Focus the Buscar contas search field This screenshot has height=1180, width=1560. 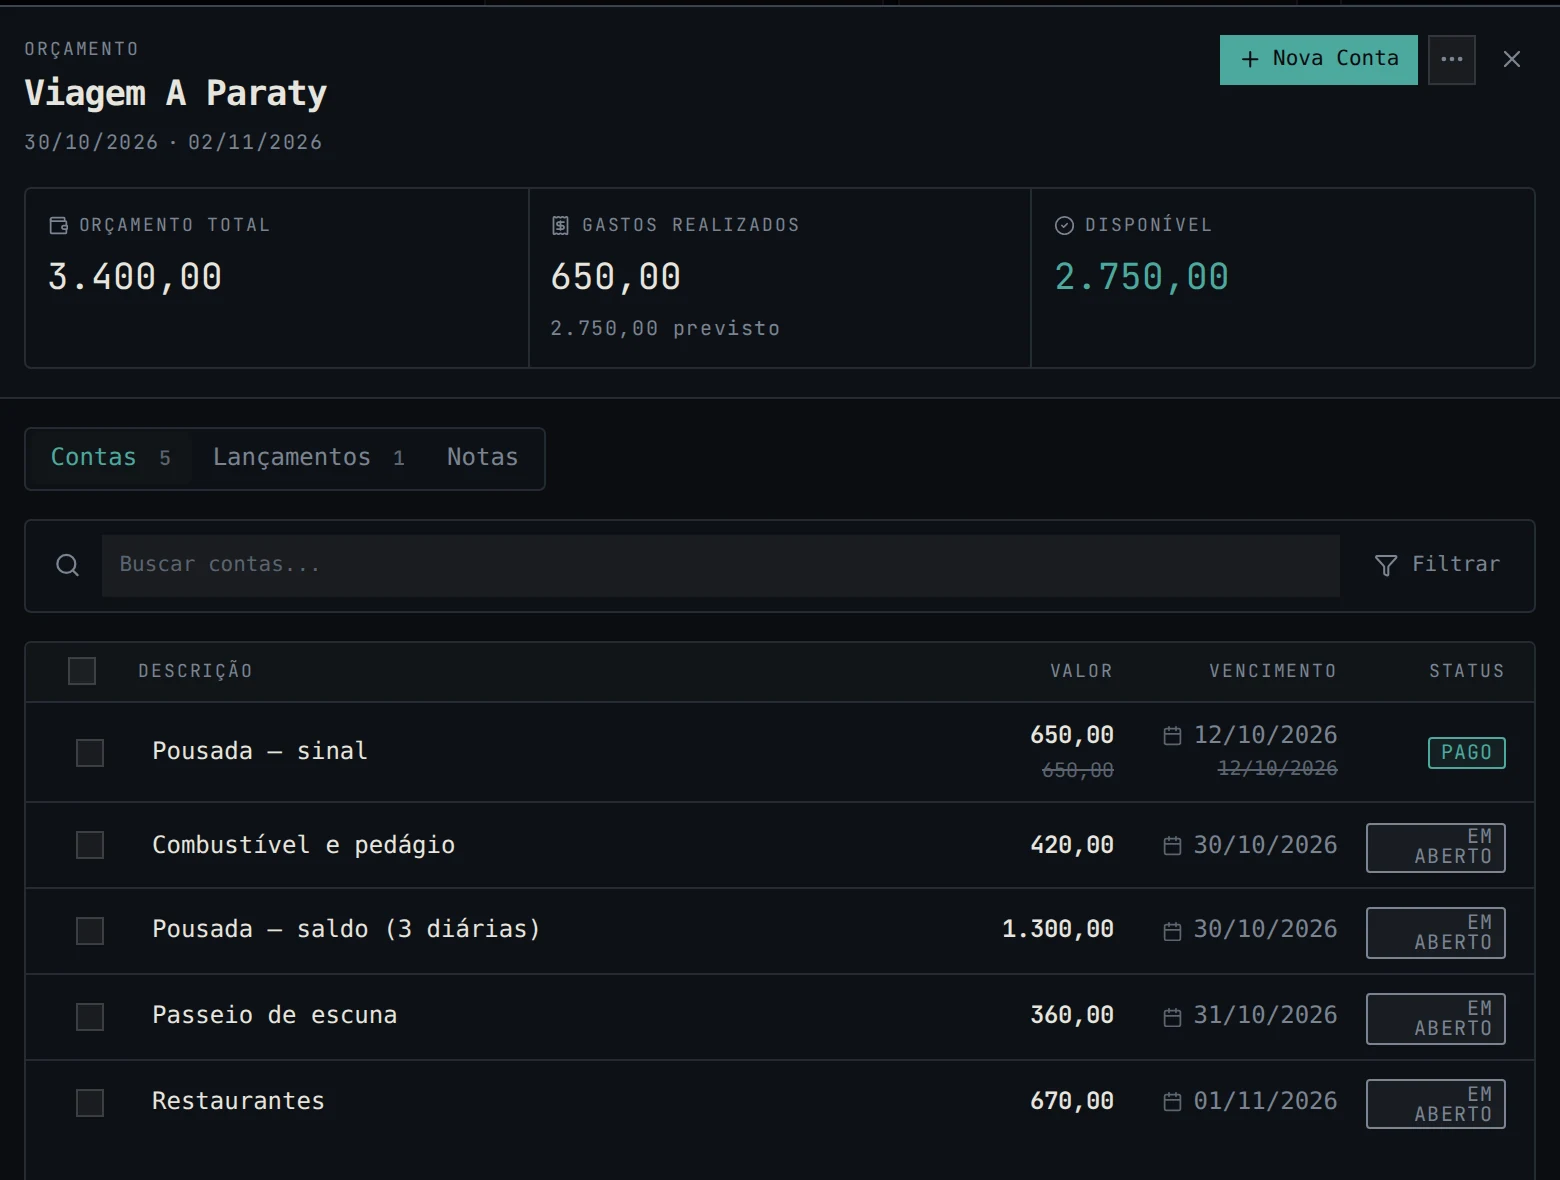point(720,566)
